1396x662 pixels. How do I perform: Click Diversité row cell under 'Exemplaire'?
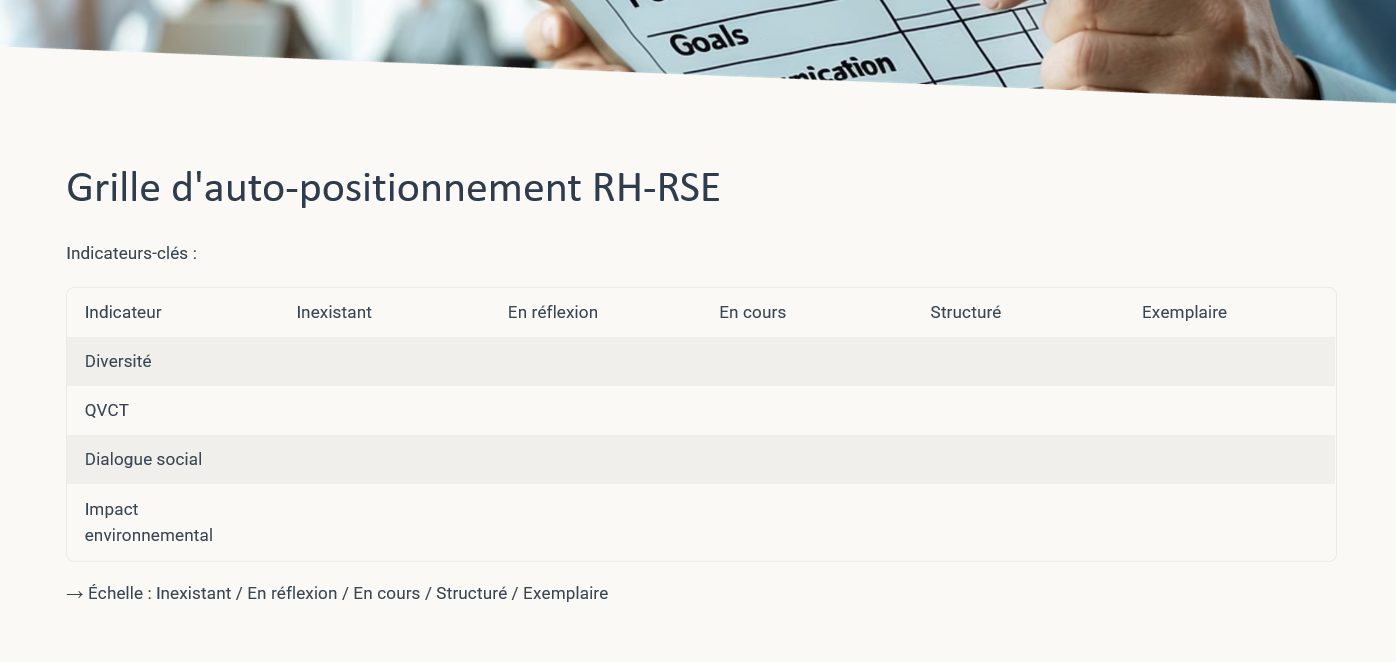point(1230,361)
